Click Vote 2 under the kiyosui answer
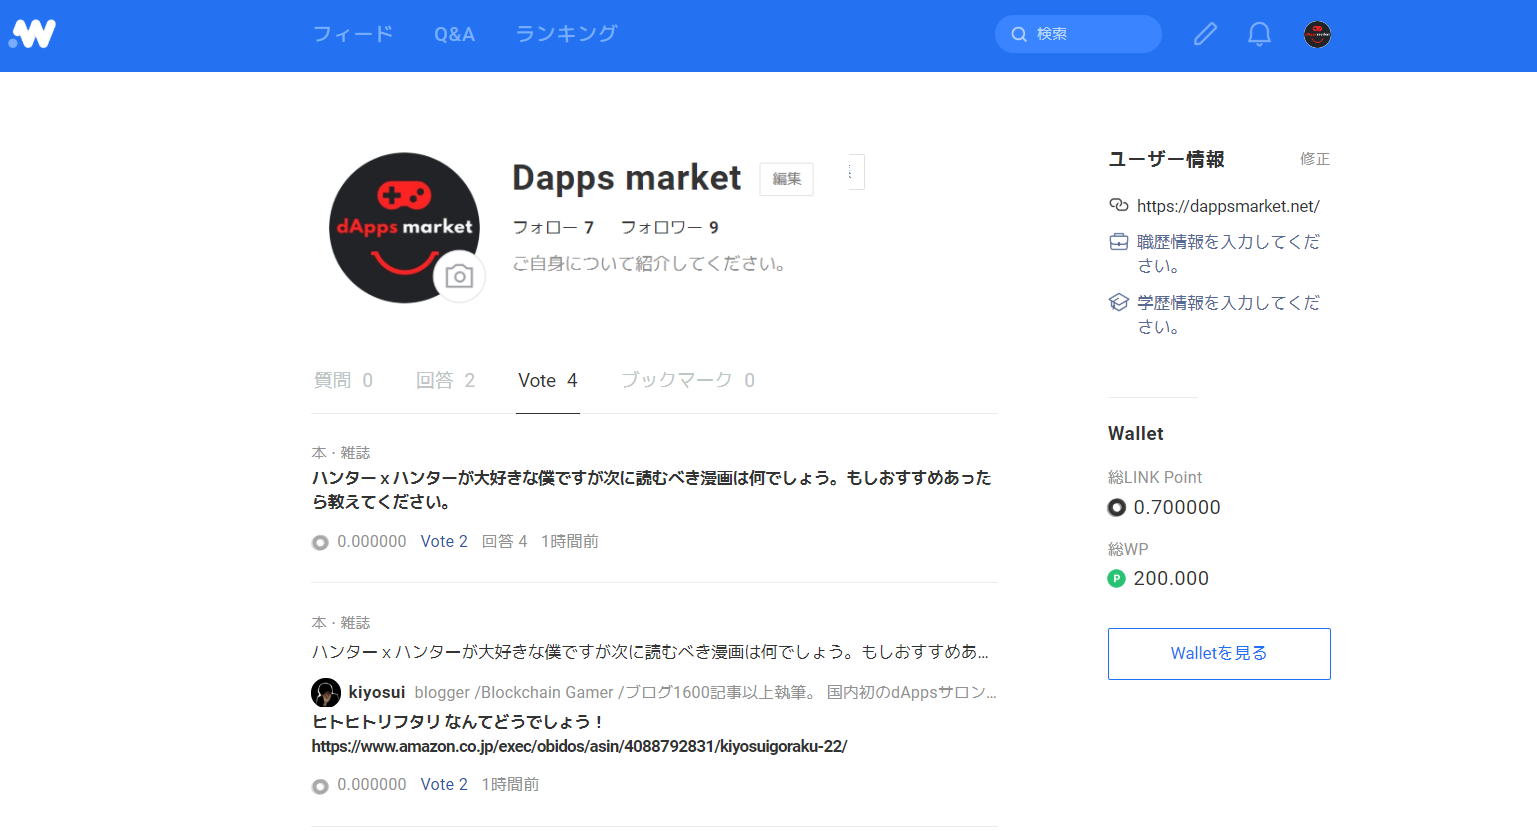Viewport: 1537px width, 831px height. (x=444, y=784)
